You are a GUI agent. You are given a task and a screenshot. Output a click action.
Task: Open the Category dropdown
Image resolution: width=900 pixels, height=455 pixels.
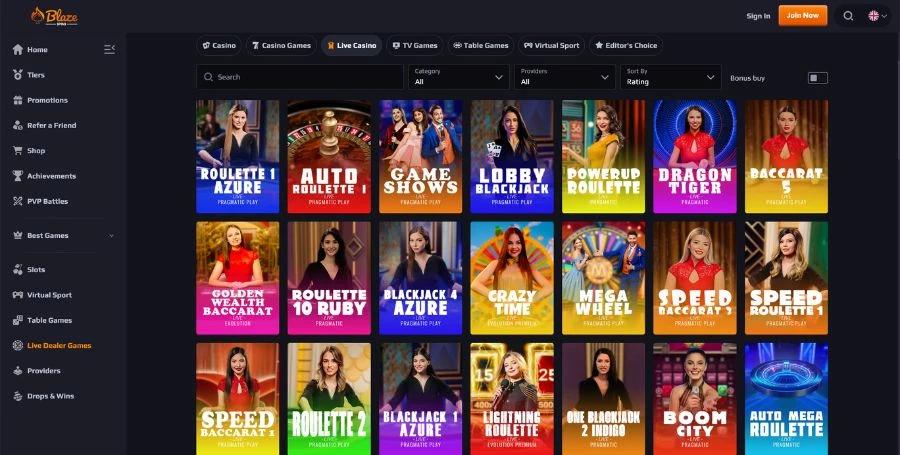click(x=459, y=77)
